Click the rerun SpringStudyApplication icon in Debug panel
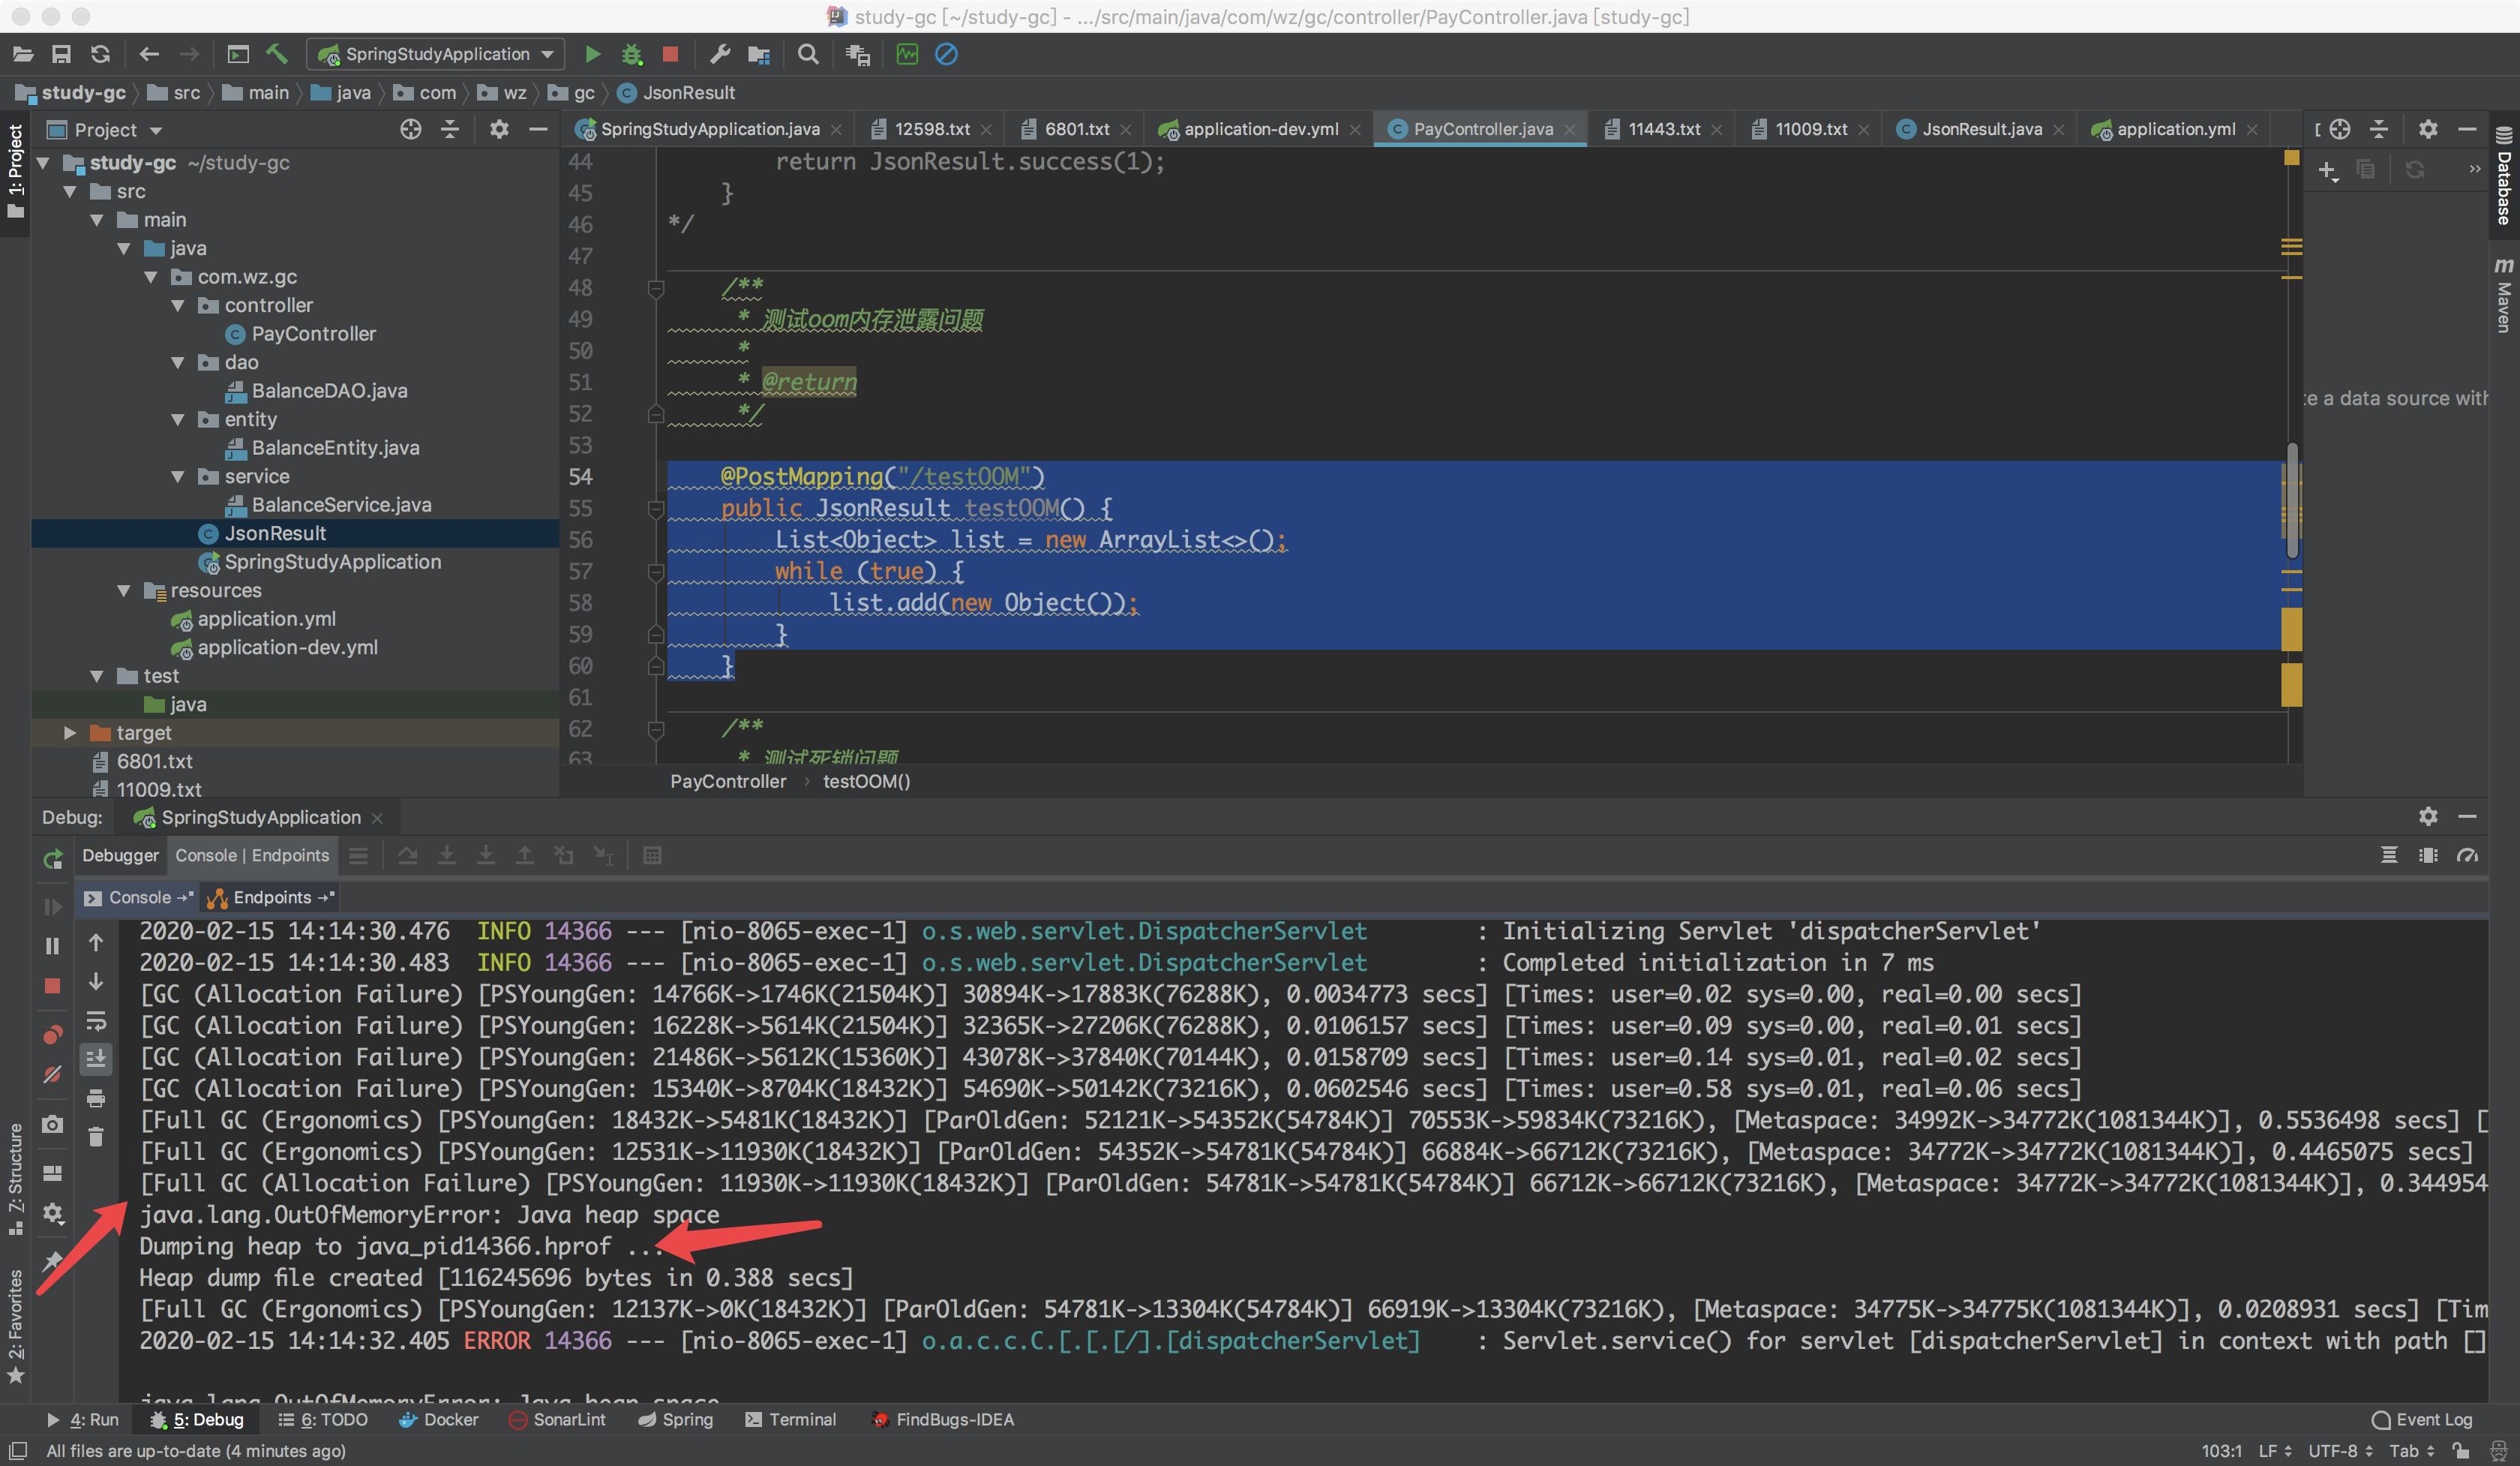The height and width of the screenshot is (1466, 2520). coord(53,858)
